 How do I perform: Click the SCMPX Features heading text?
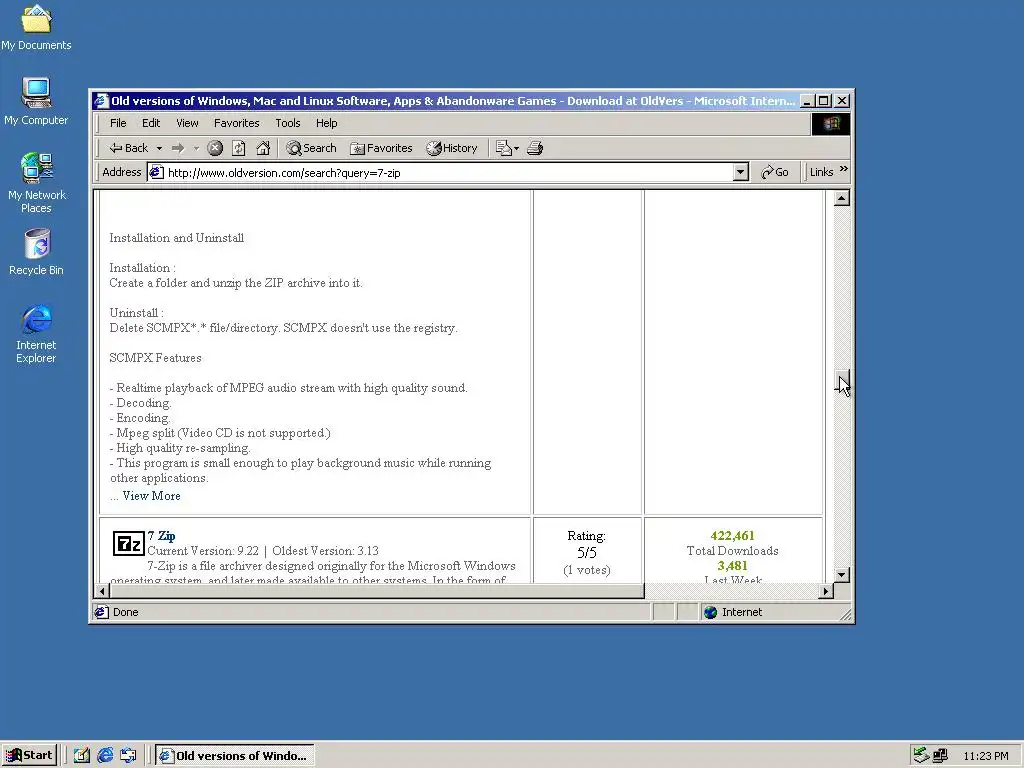(155, 358)
